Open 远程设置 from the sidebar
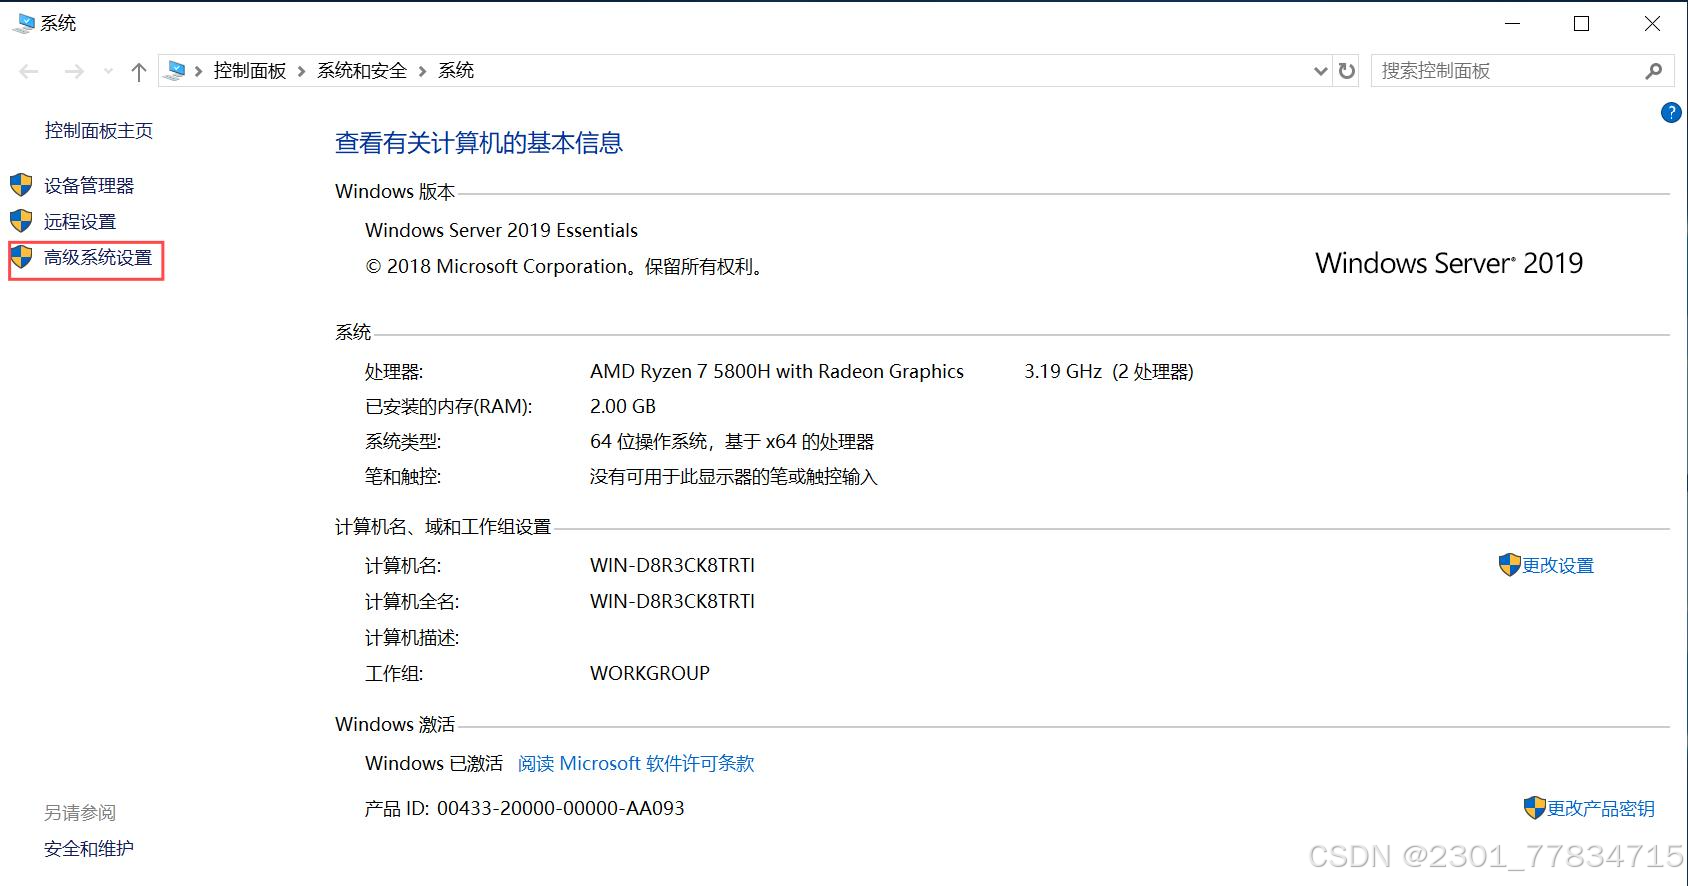The height and width of the screenshot is (886, 1688). click(80, 222)
